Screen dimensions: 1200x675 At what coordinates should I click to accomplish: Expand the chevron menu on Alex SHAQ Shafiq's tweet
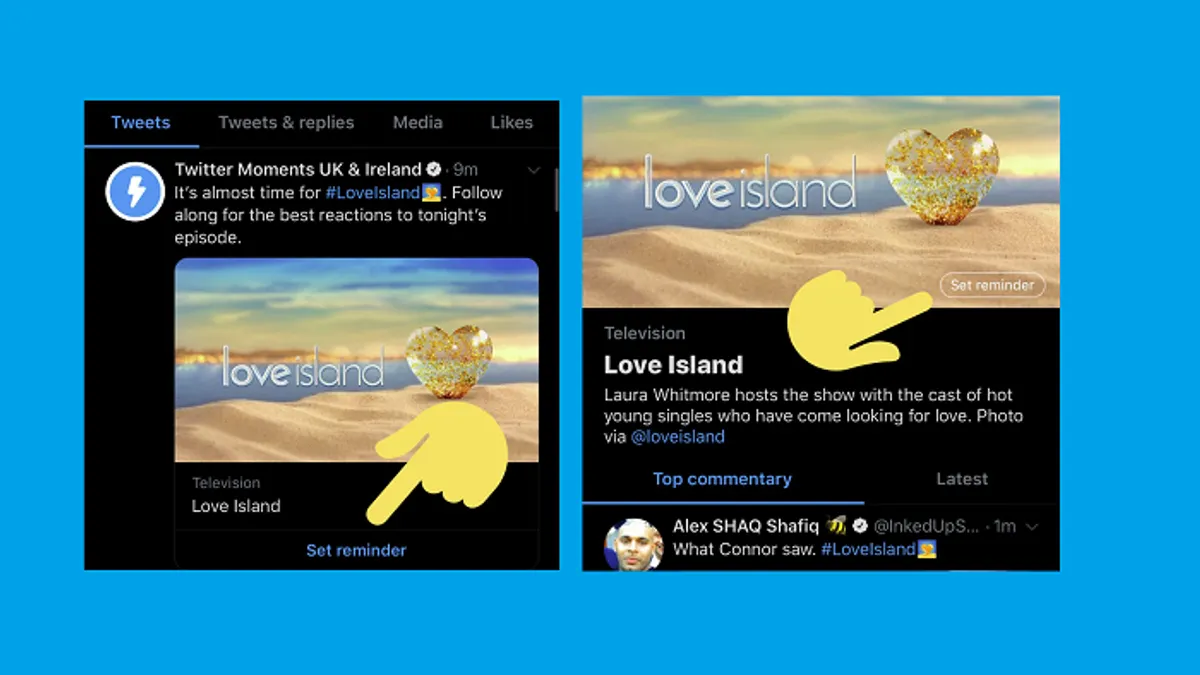(1033, 526)
